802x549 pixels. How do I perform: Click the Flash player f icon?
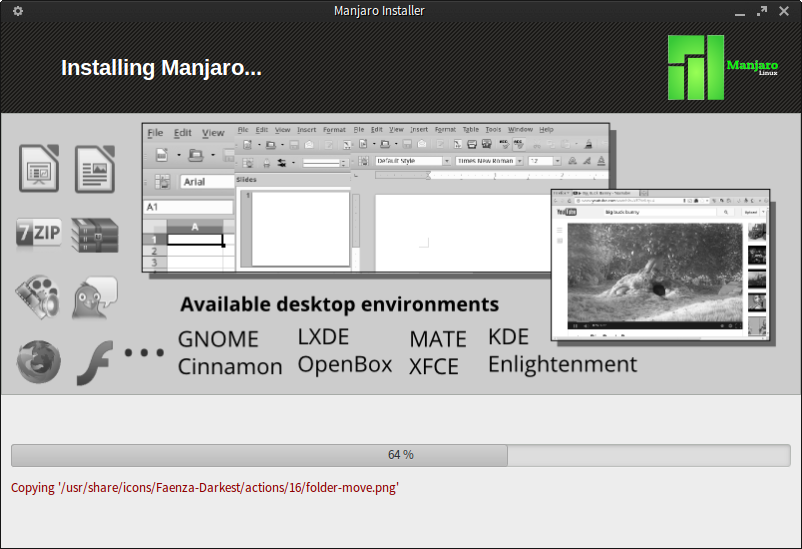95,363
